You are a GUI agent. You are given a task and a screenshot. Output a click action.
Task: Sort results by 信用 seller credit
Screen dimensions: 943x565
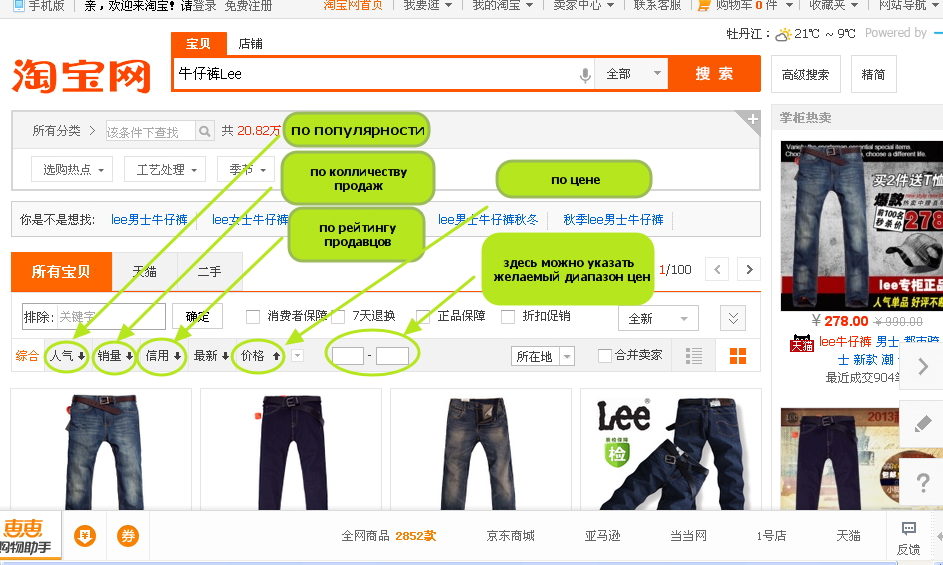point(163,356)
